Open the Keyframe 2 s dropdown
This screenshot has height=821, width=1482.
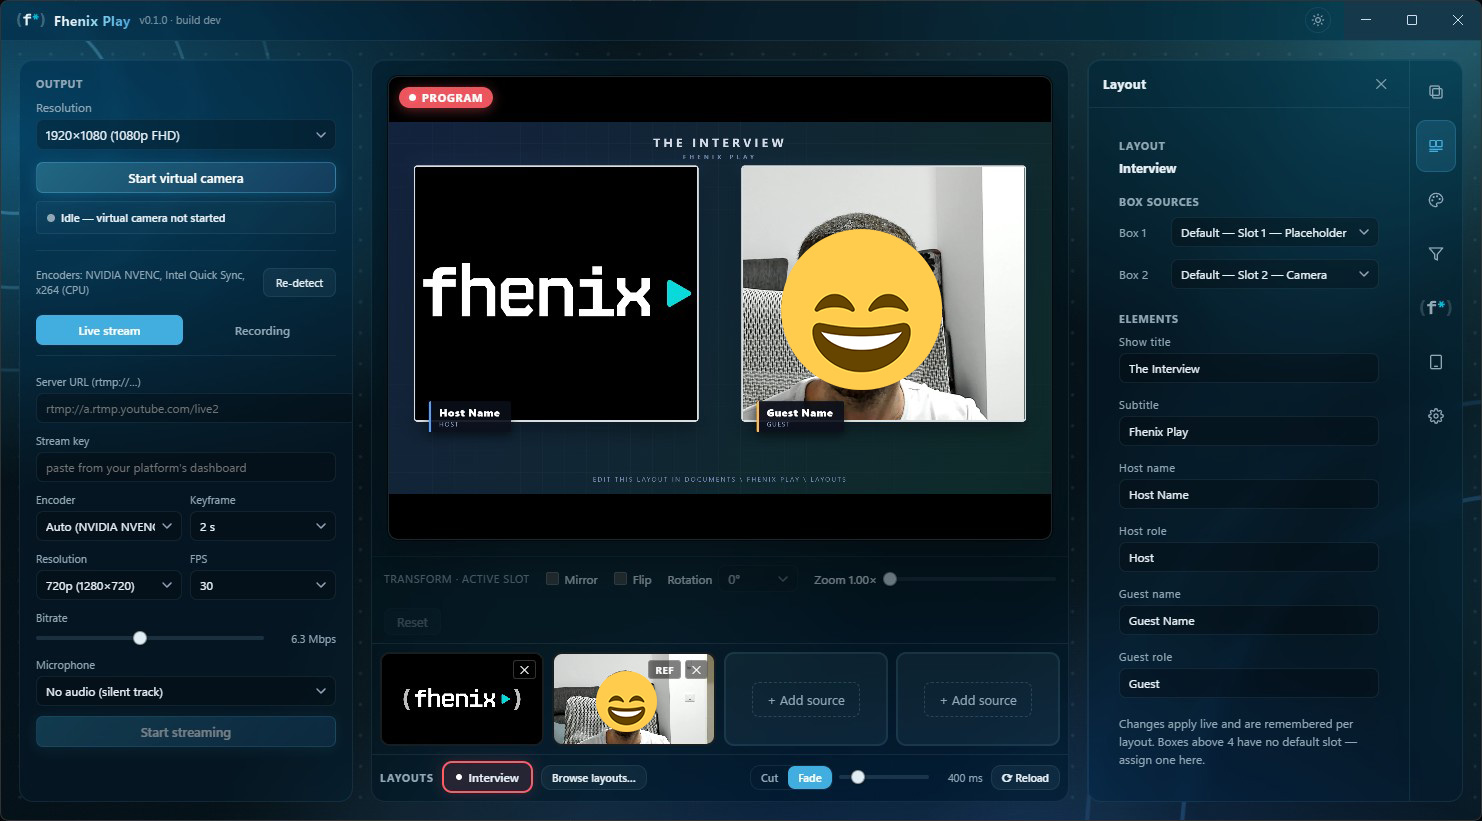click(x=263, y=527)
